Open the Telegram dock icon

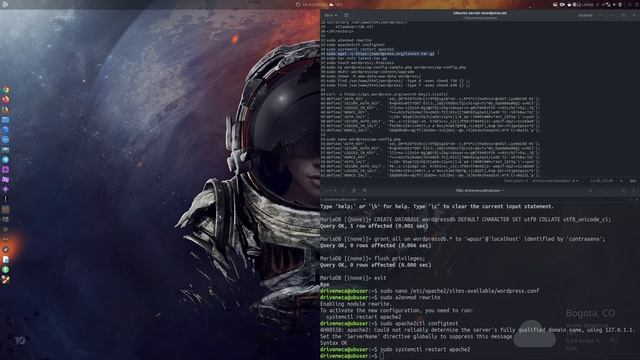coord(6,160)
